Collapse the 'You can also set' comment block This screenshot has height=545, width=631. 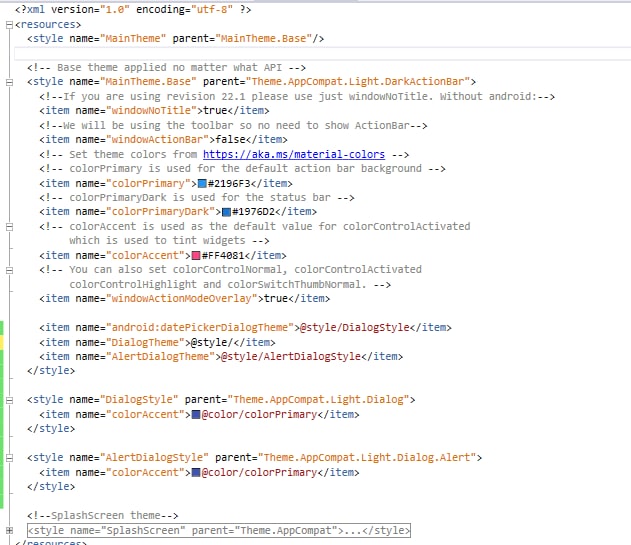pyautogui.click(x=9, y=270)
